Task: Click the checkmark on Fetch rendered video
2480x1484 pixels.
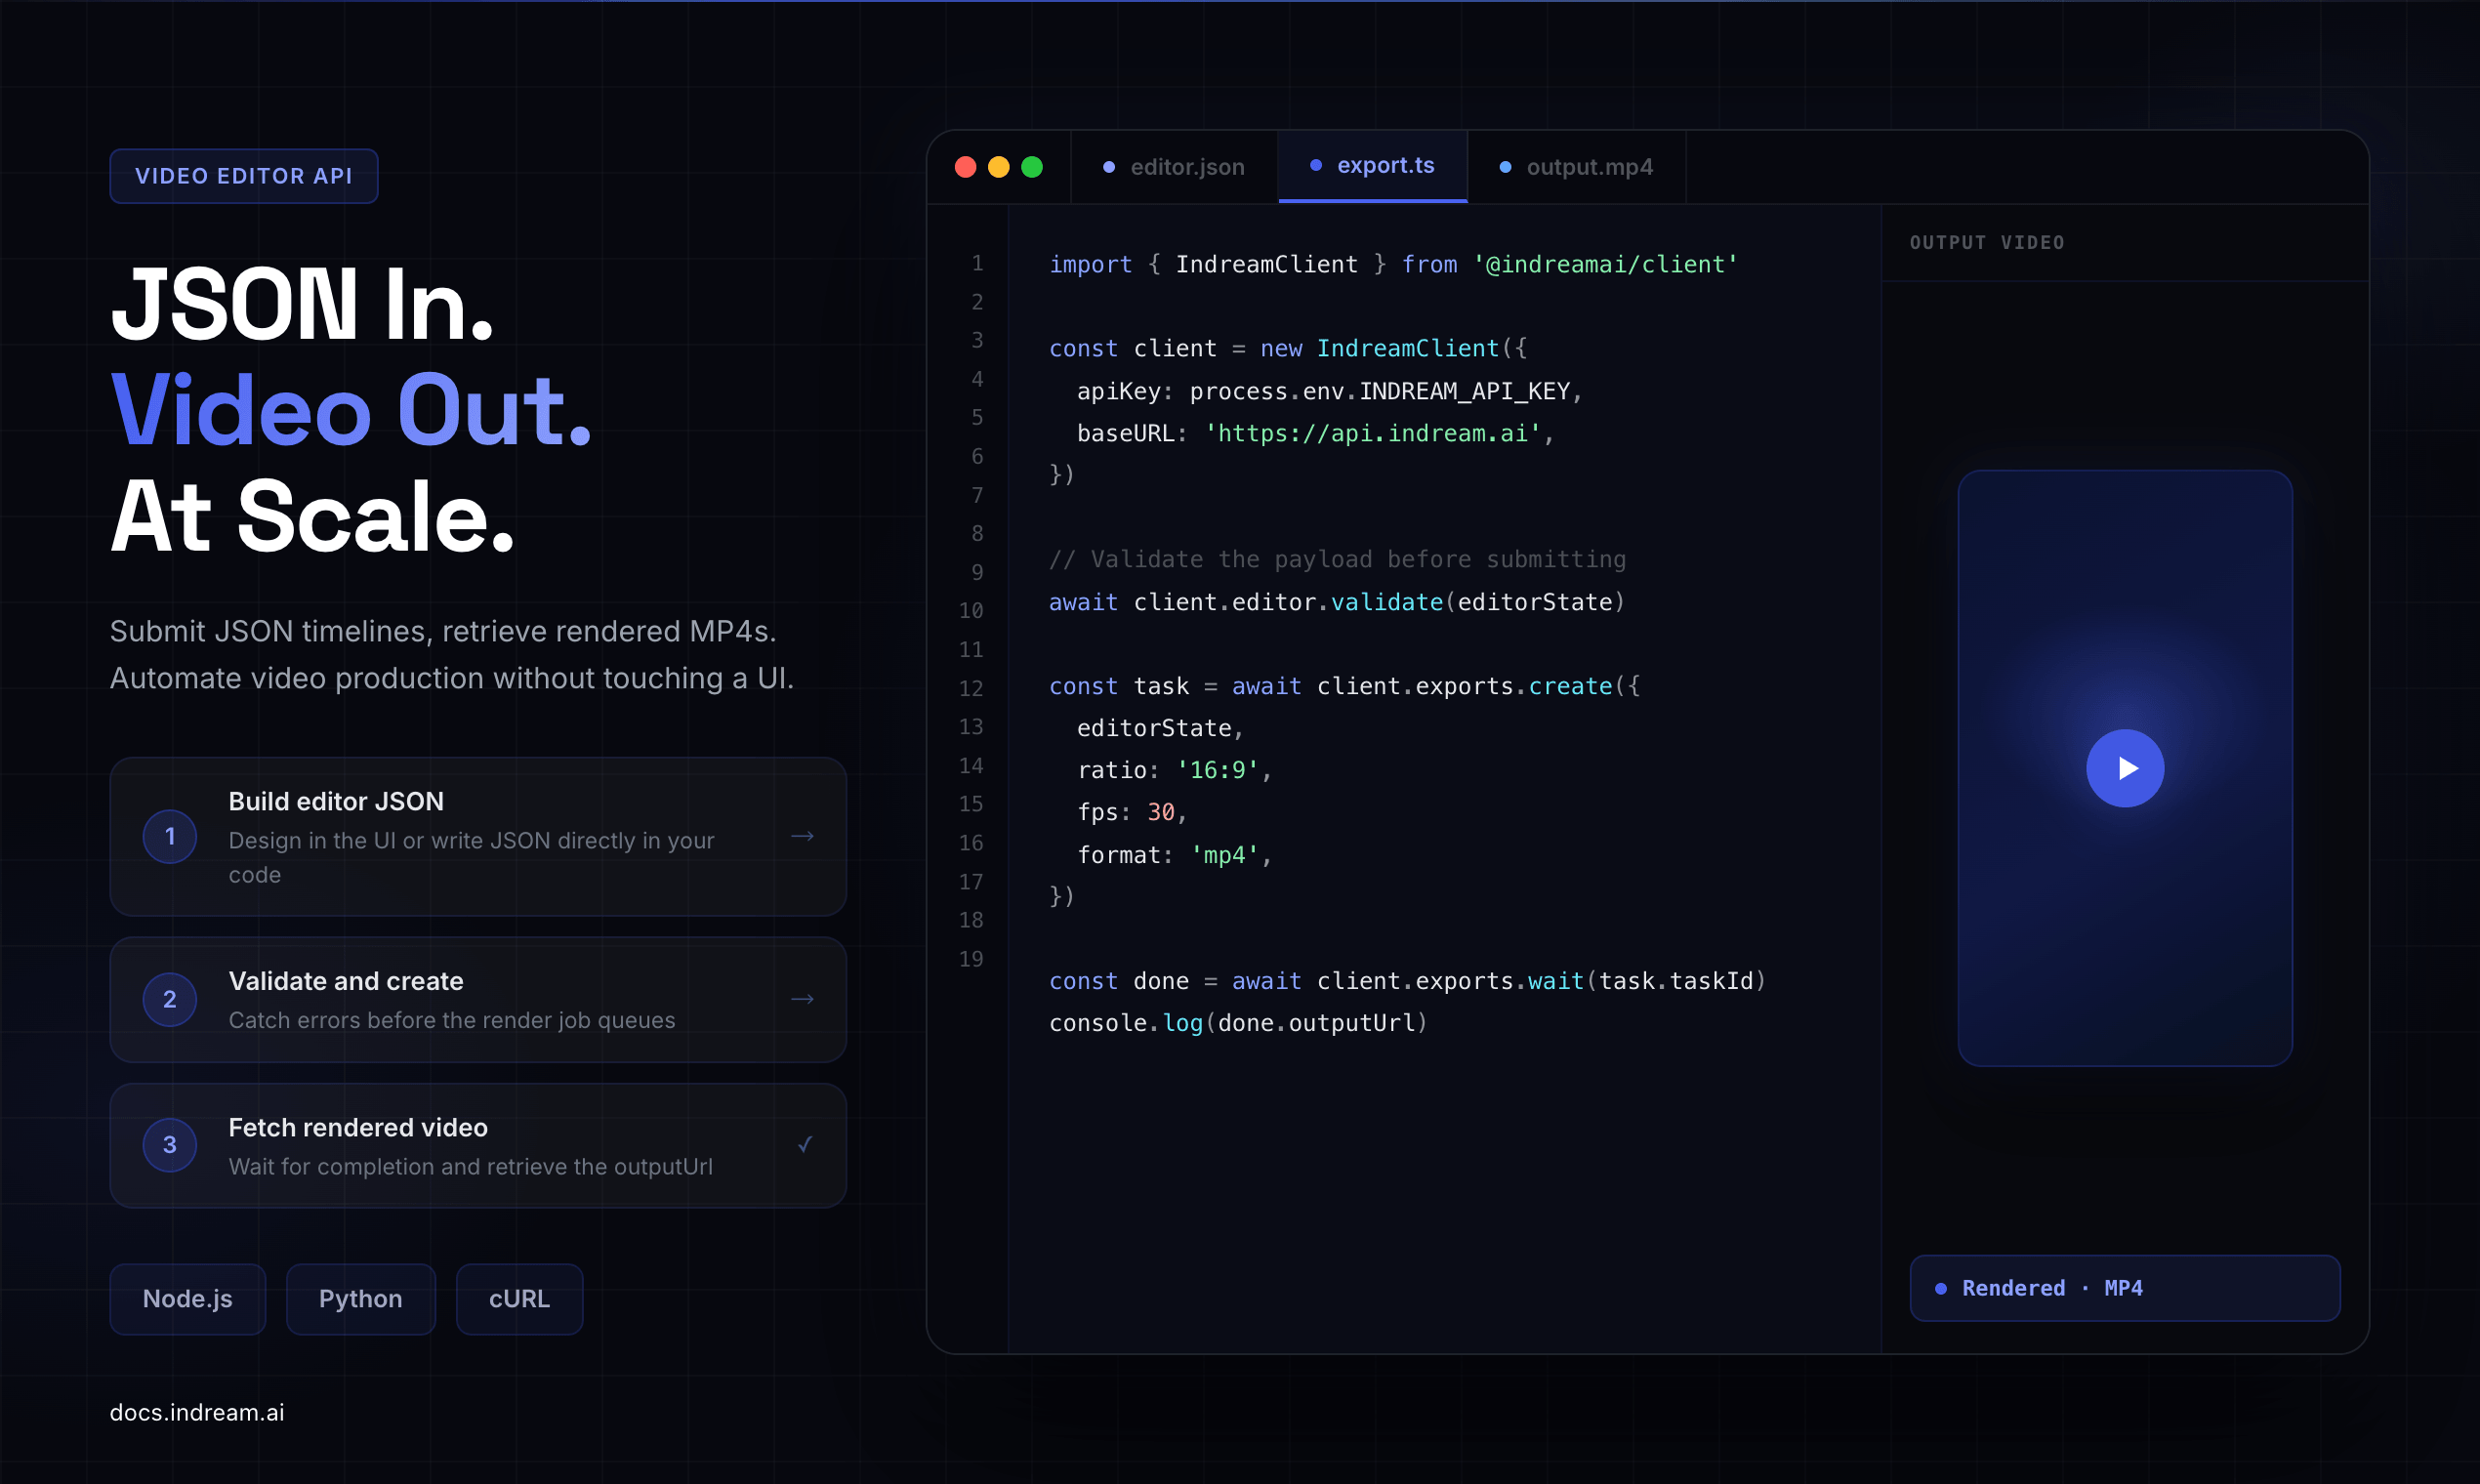Action: click(x=804, y=1145)
